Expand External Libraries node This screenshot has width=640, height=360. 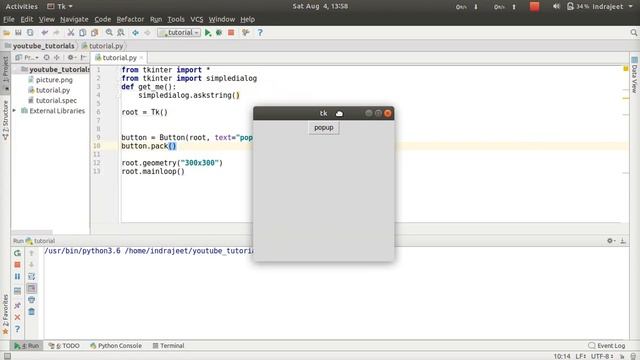15,111
